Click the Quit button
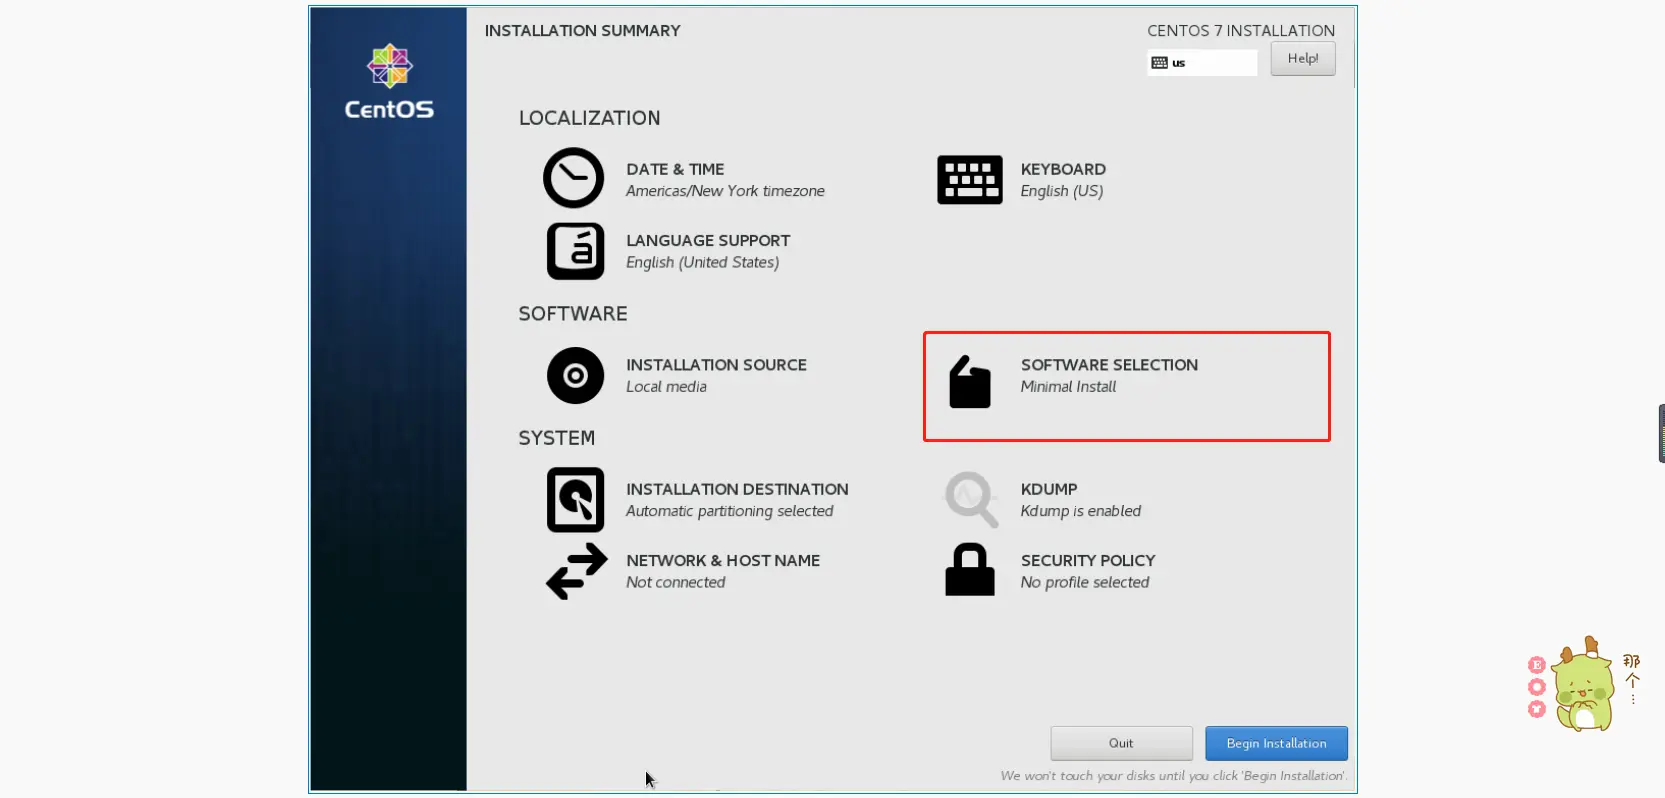1665x798 pixels. (x=1121, y=743)
